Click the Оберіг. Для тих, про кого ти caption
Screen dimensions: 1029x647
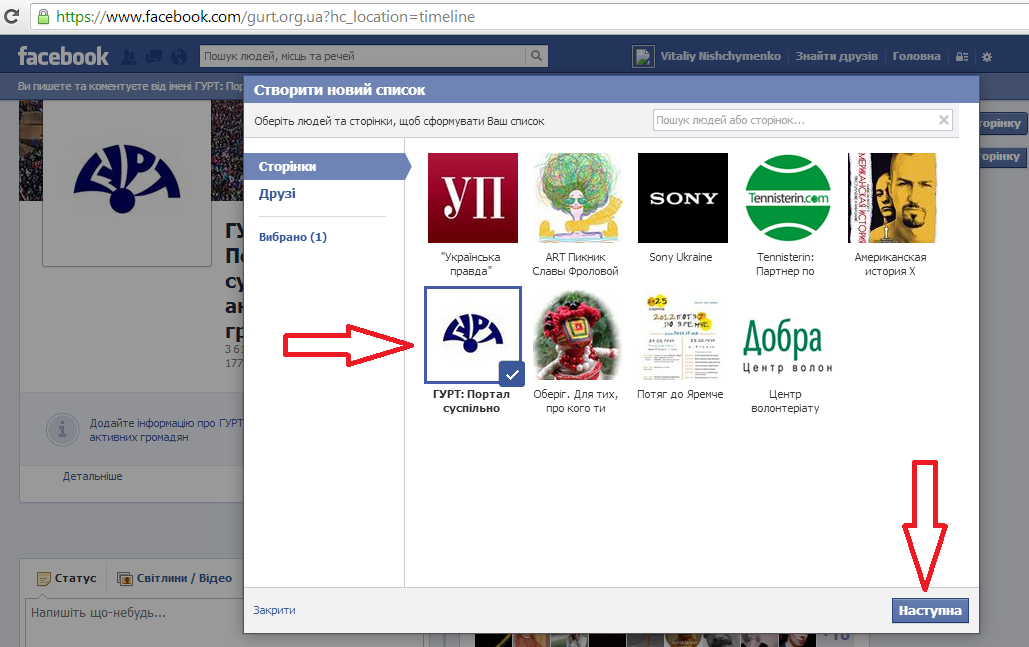point(576,401)
